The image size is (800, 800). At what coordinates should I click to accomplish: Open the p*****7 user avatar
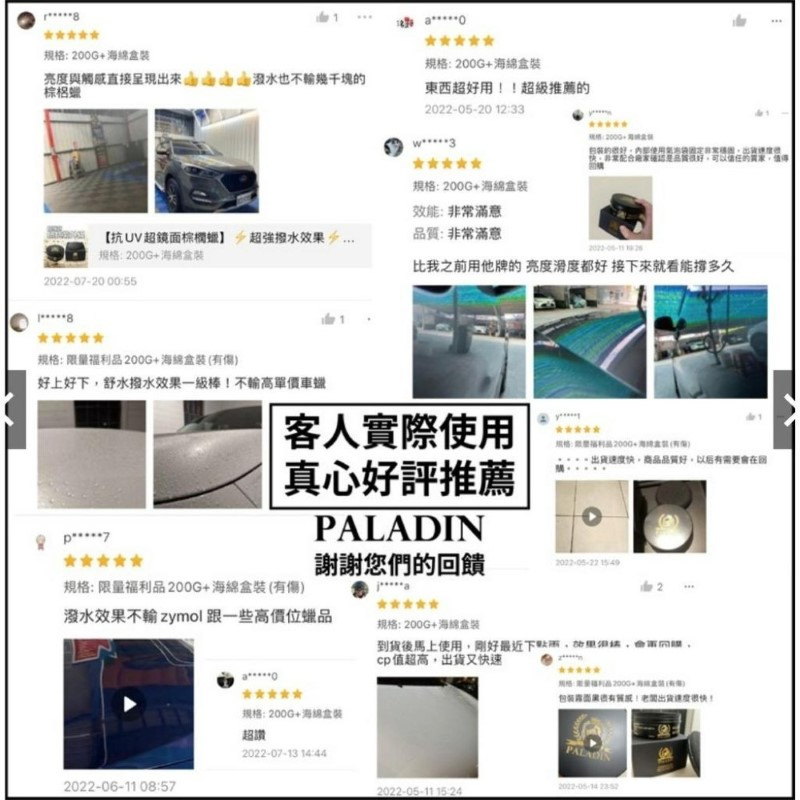pyautogui.click(x=40, y=541)
